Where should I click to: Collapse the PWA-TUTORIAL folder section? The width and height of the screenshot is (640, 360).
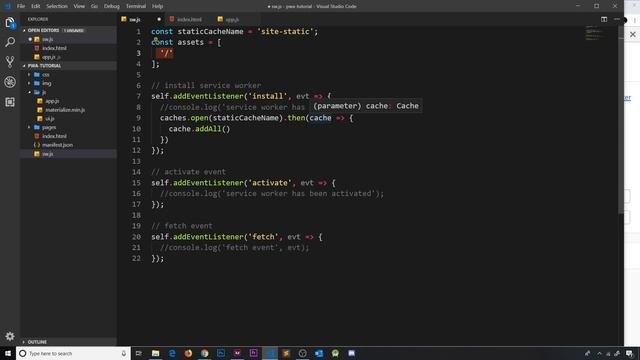coord(69,65)
